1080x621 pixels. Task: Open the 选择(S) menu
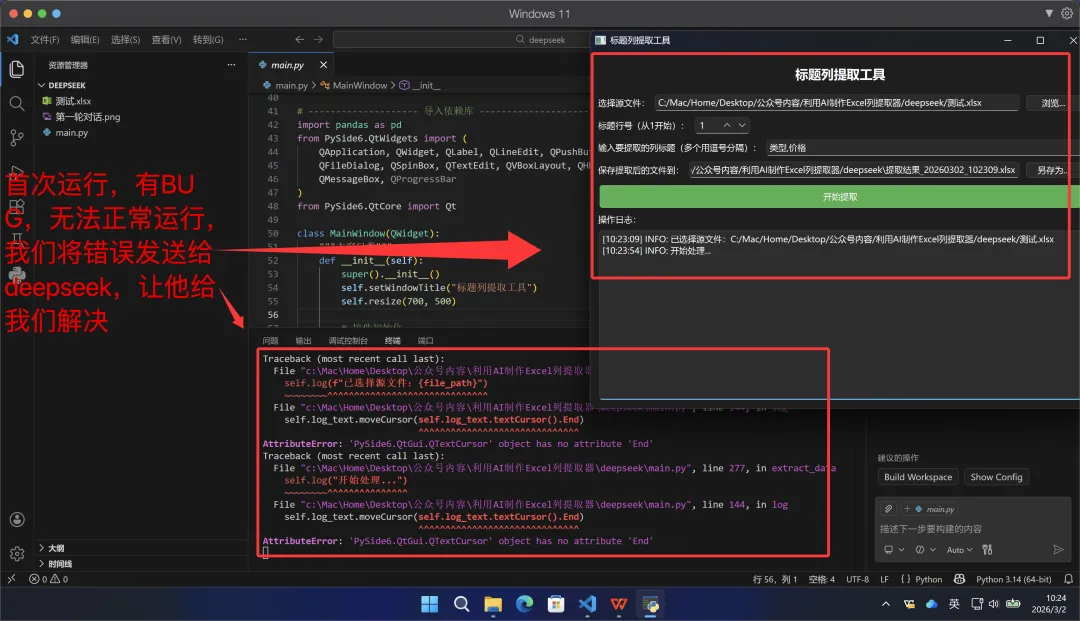click(125, 39)
